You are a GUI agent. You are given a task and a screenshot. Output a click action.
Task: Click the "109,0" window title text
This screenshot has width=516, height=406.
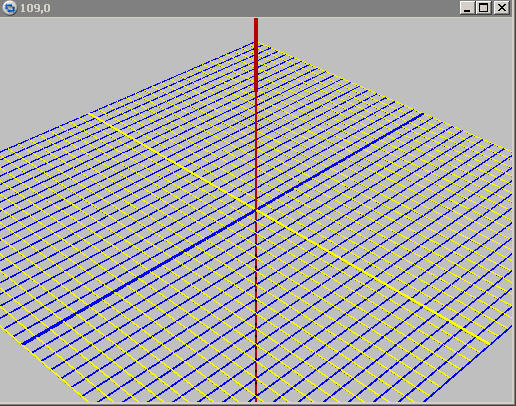[35, 8]
